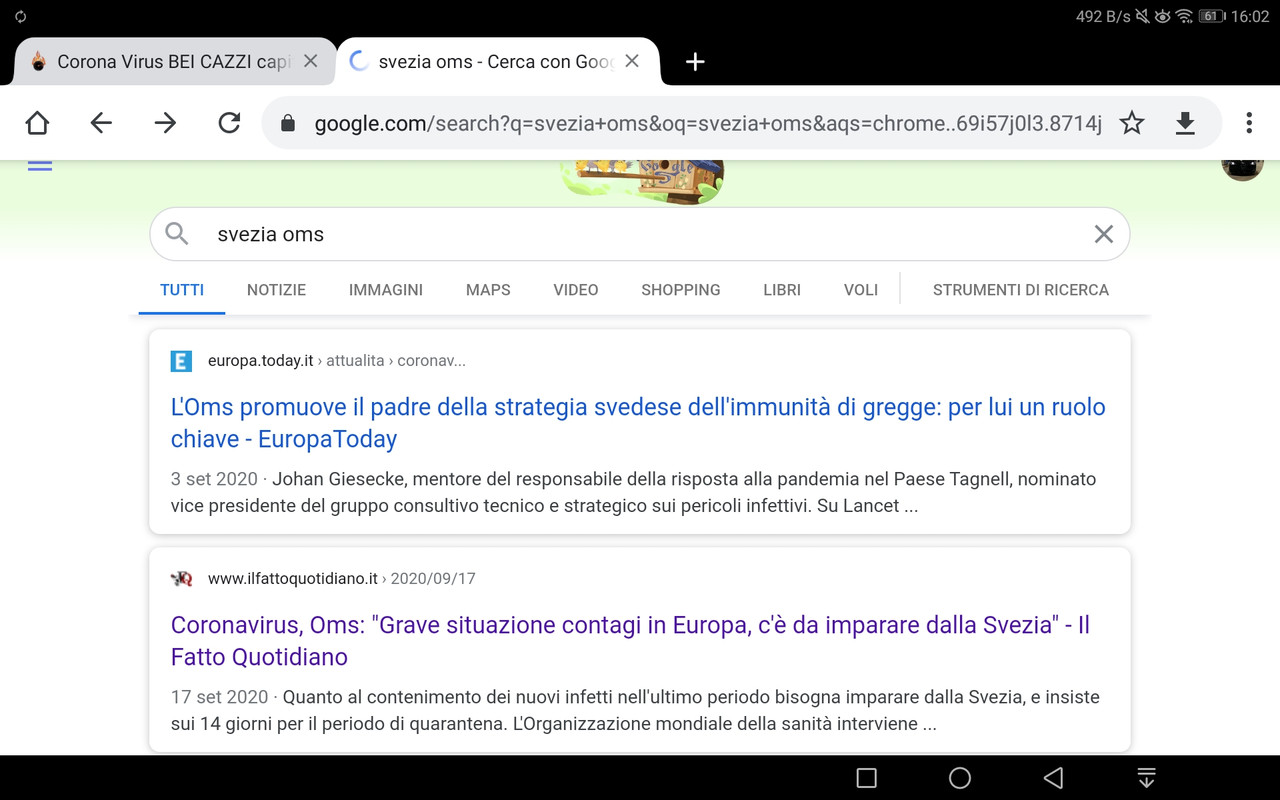Tap the Chrome home icon
Screen dimensions: 1280x800
point(37,123)
